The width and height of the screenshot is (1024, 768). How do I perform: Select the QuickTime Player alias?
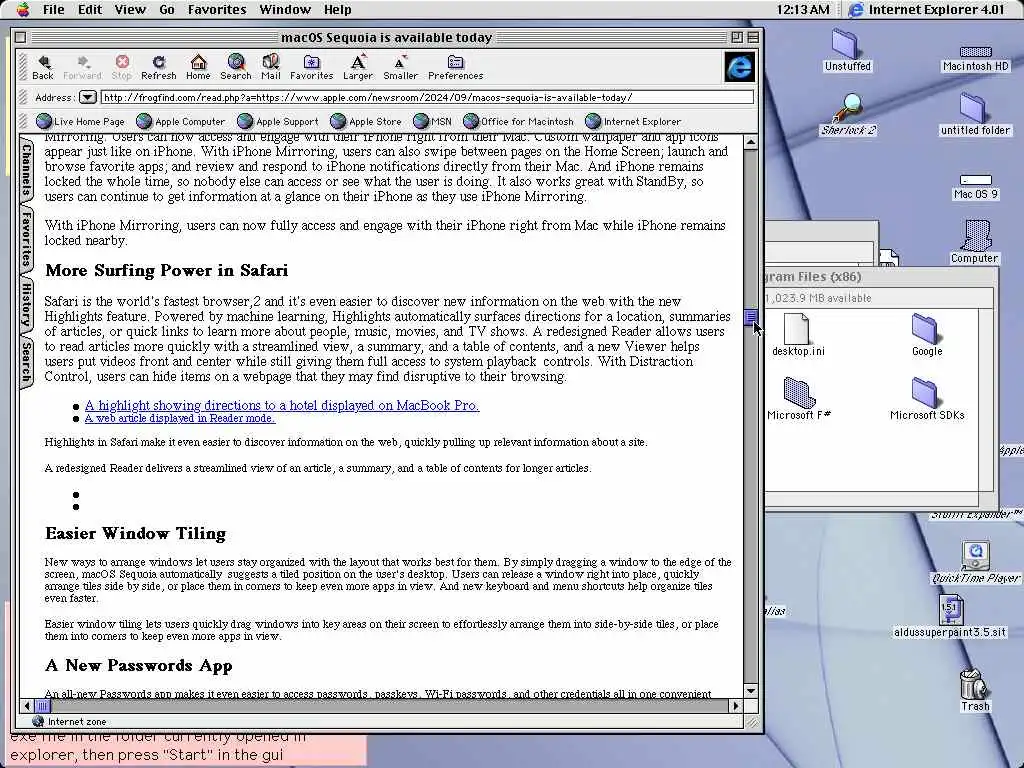pyautogui.click(x=975, y=562)
